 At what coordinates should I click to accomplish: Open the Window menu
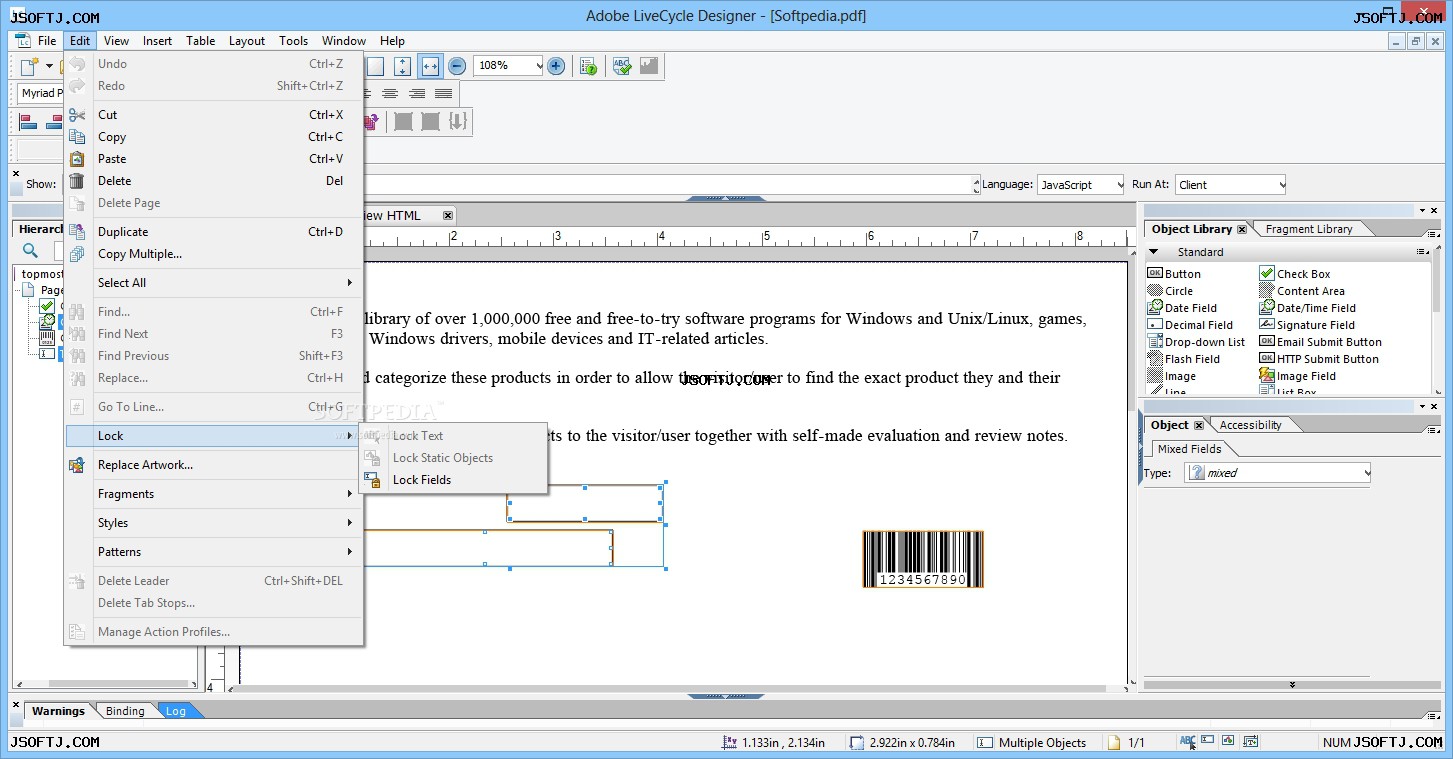pyautogui.click(x=343, y=41)
